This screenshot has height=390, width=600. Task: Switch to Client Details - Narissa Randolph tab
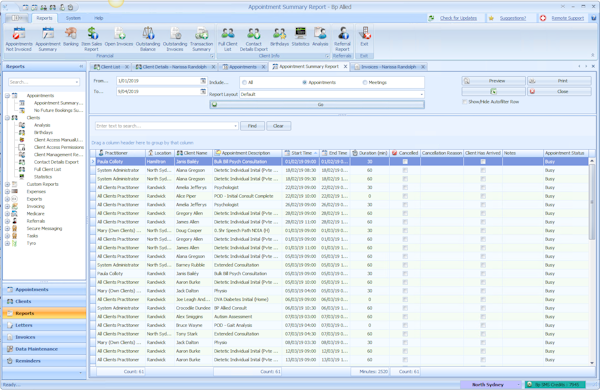(174, 67)
